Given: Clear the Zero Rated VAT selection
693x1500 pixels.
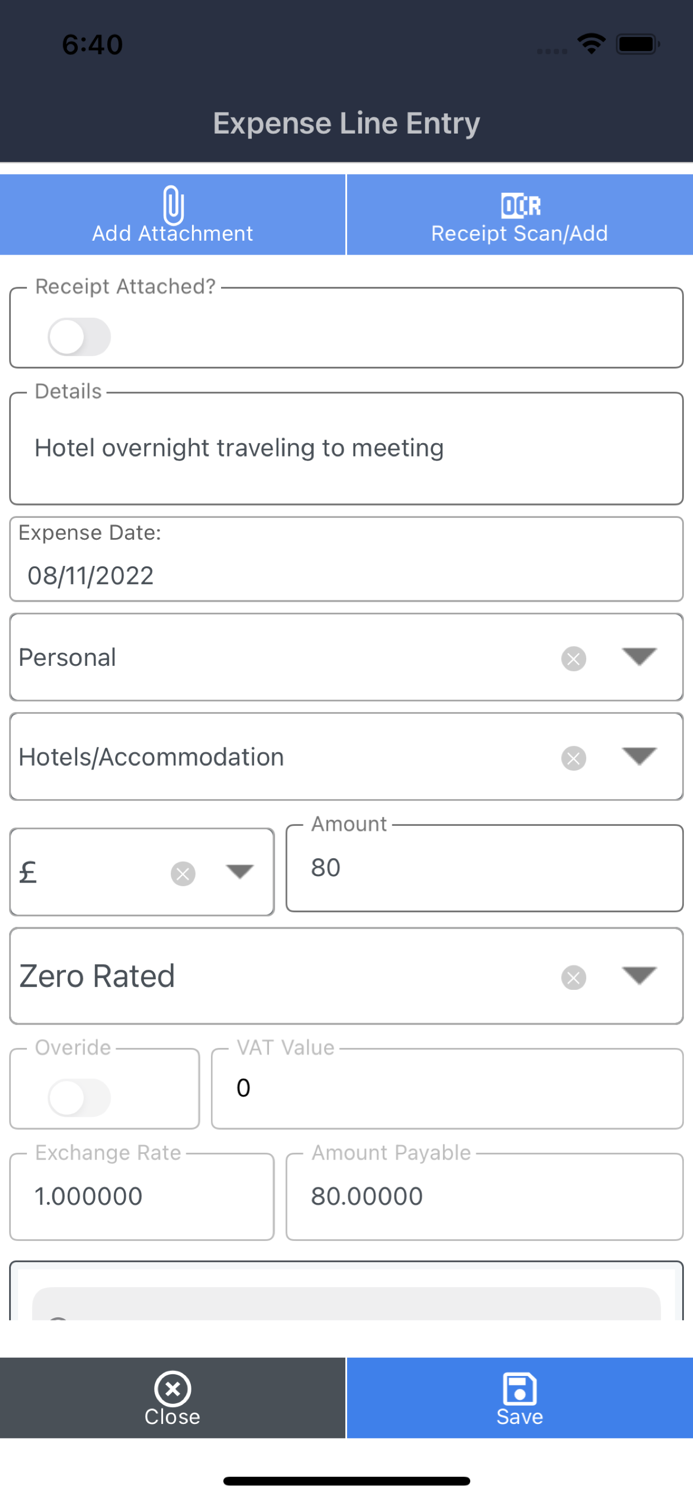Looking at the screenshot, I should [573, 977].
